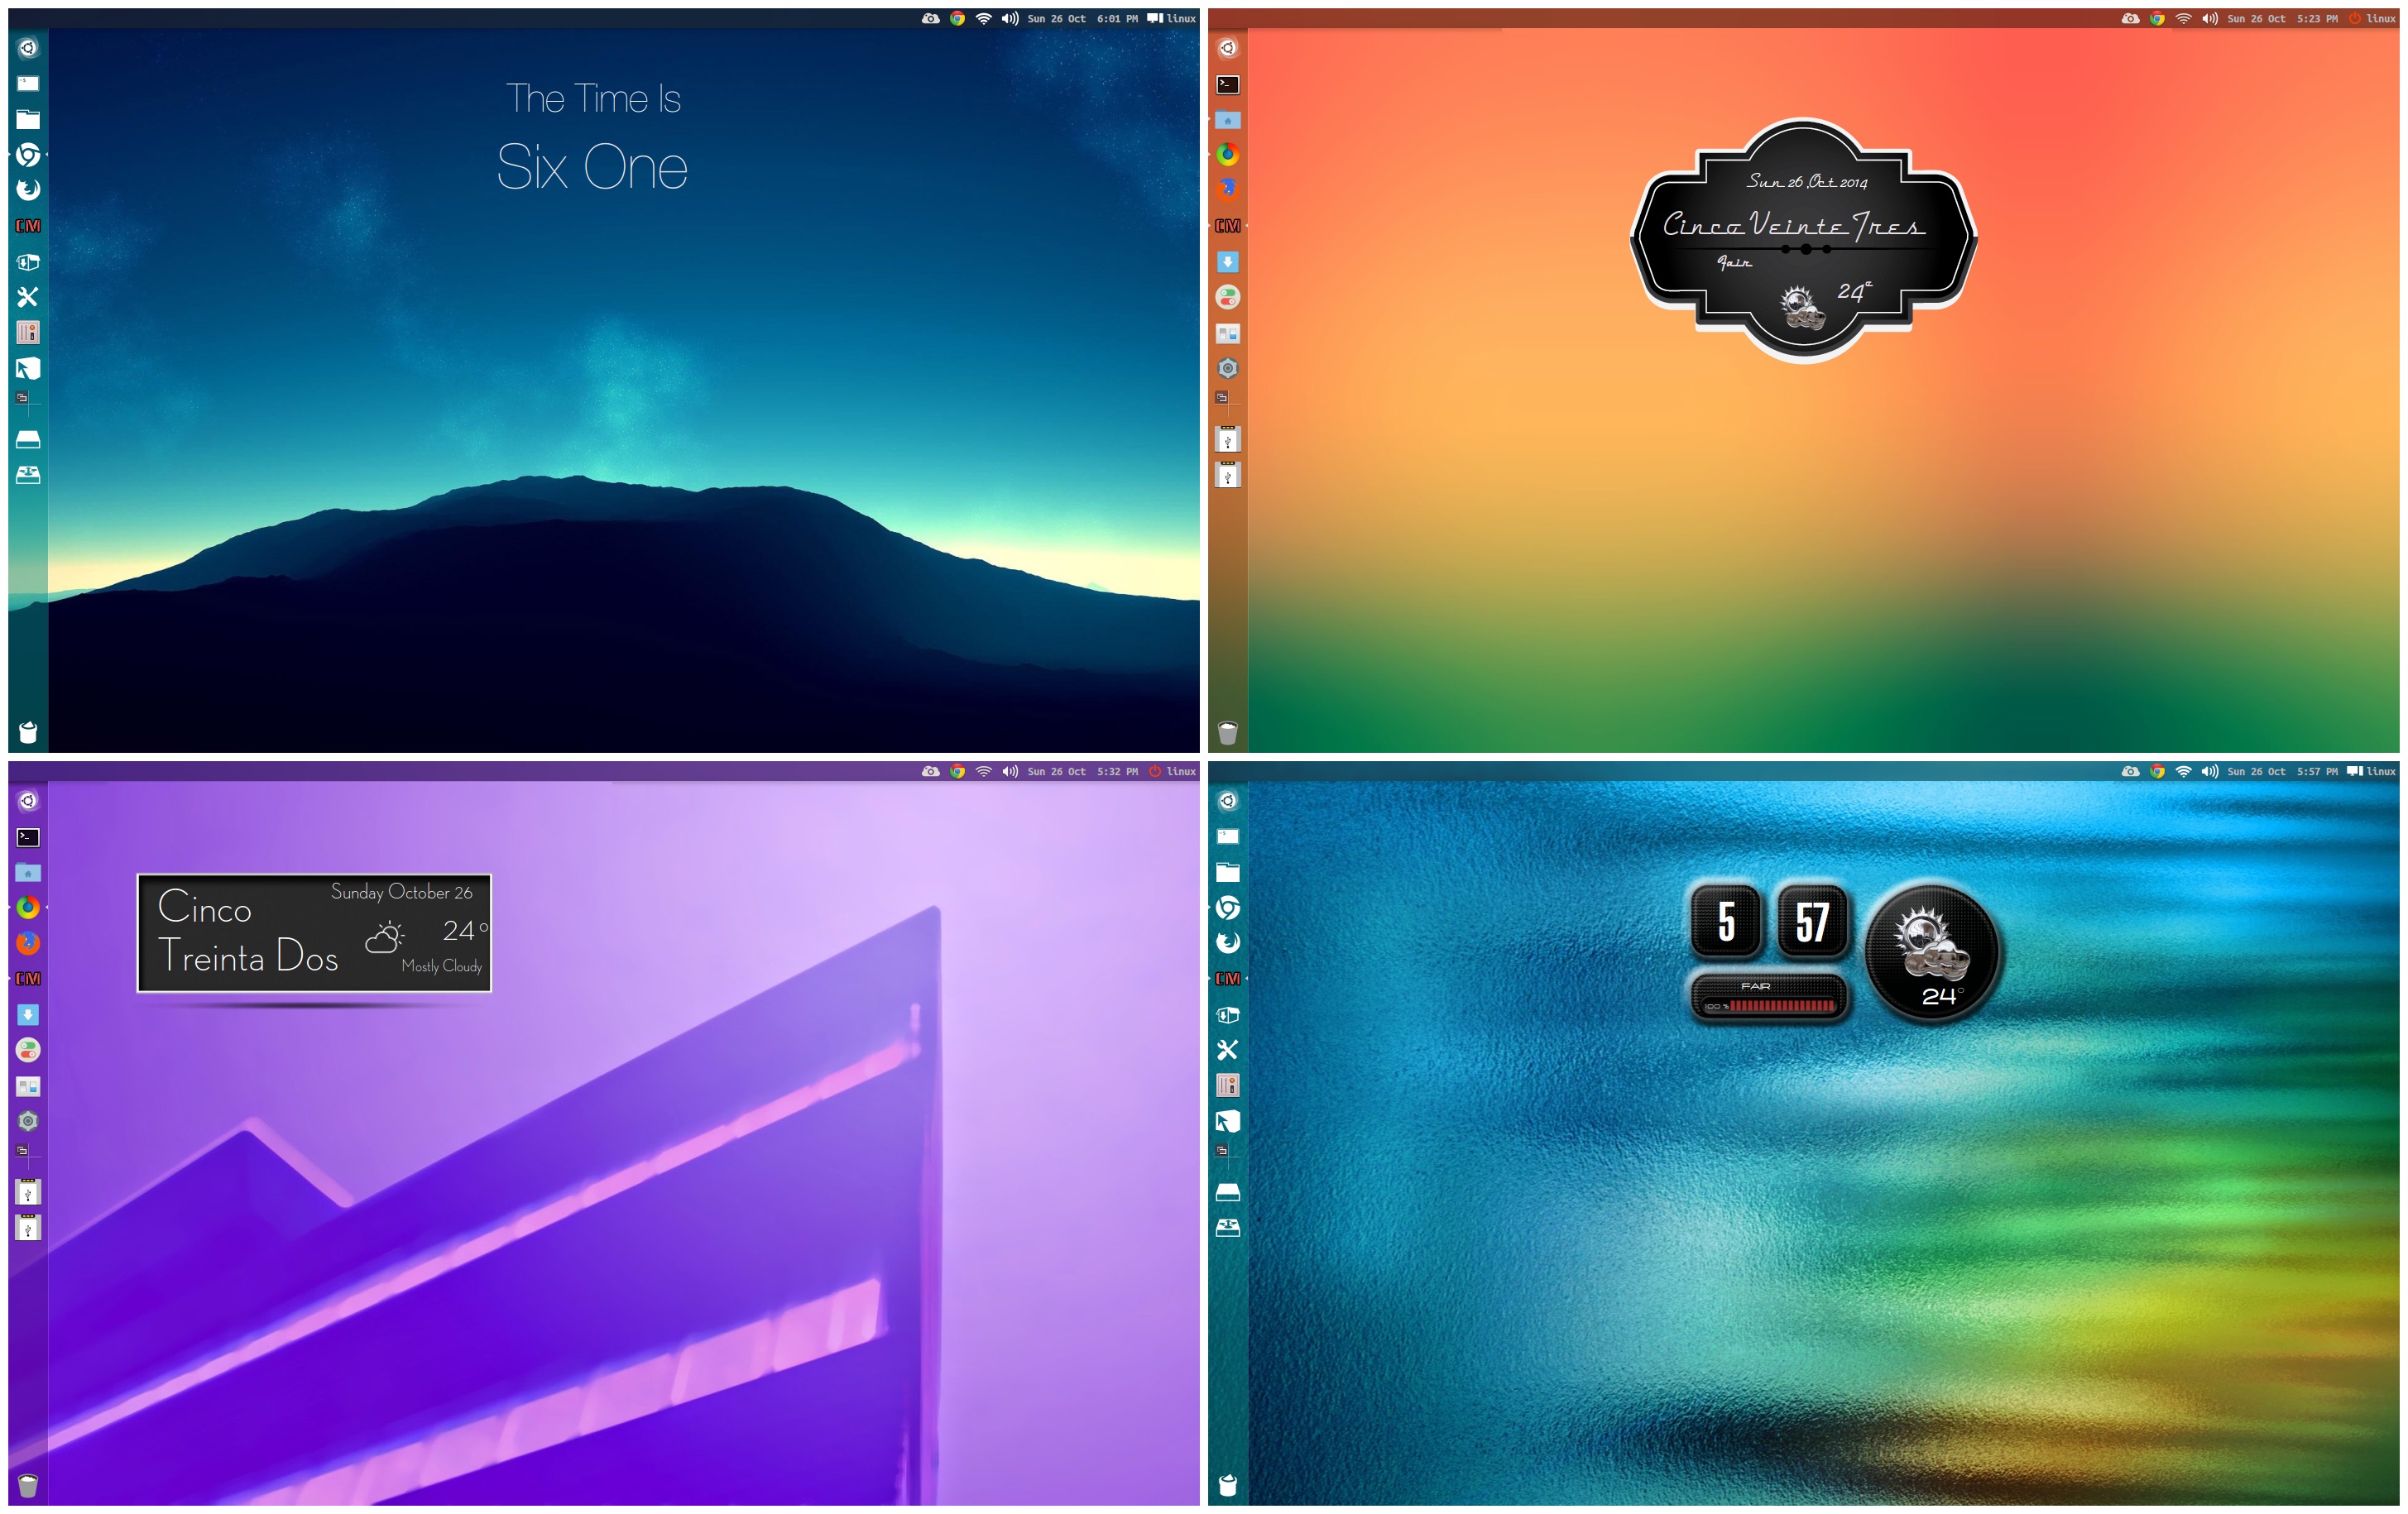2408x1514 pixels.
Task: Open the Wi-Fi indicator on the blue mountain panel
Action: (984, 18)
